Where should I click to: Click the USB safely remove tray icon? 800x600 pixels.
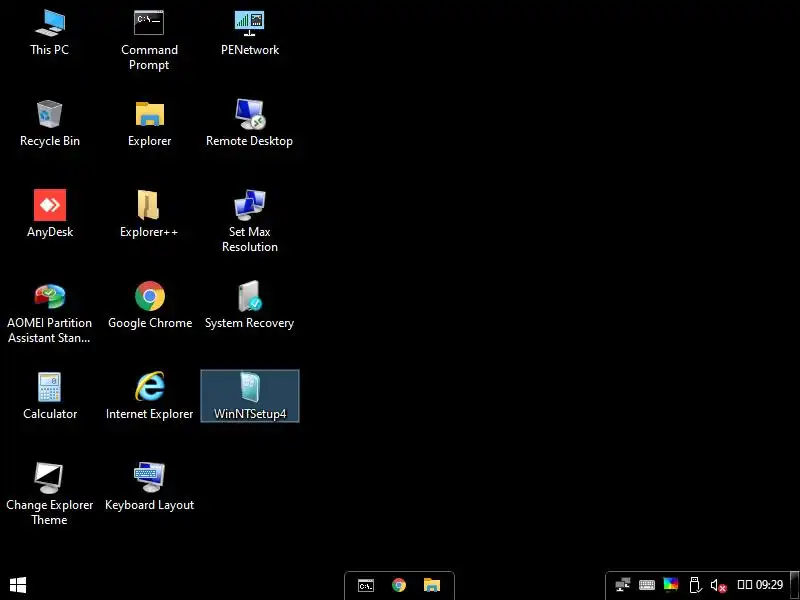click(x=694, y=585)
